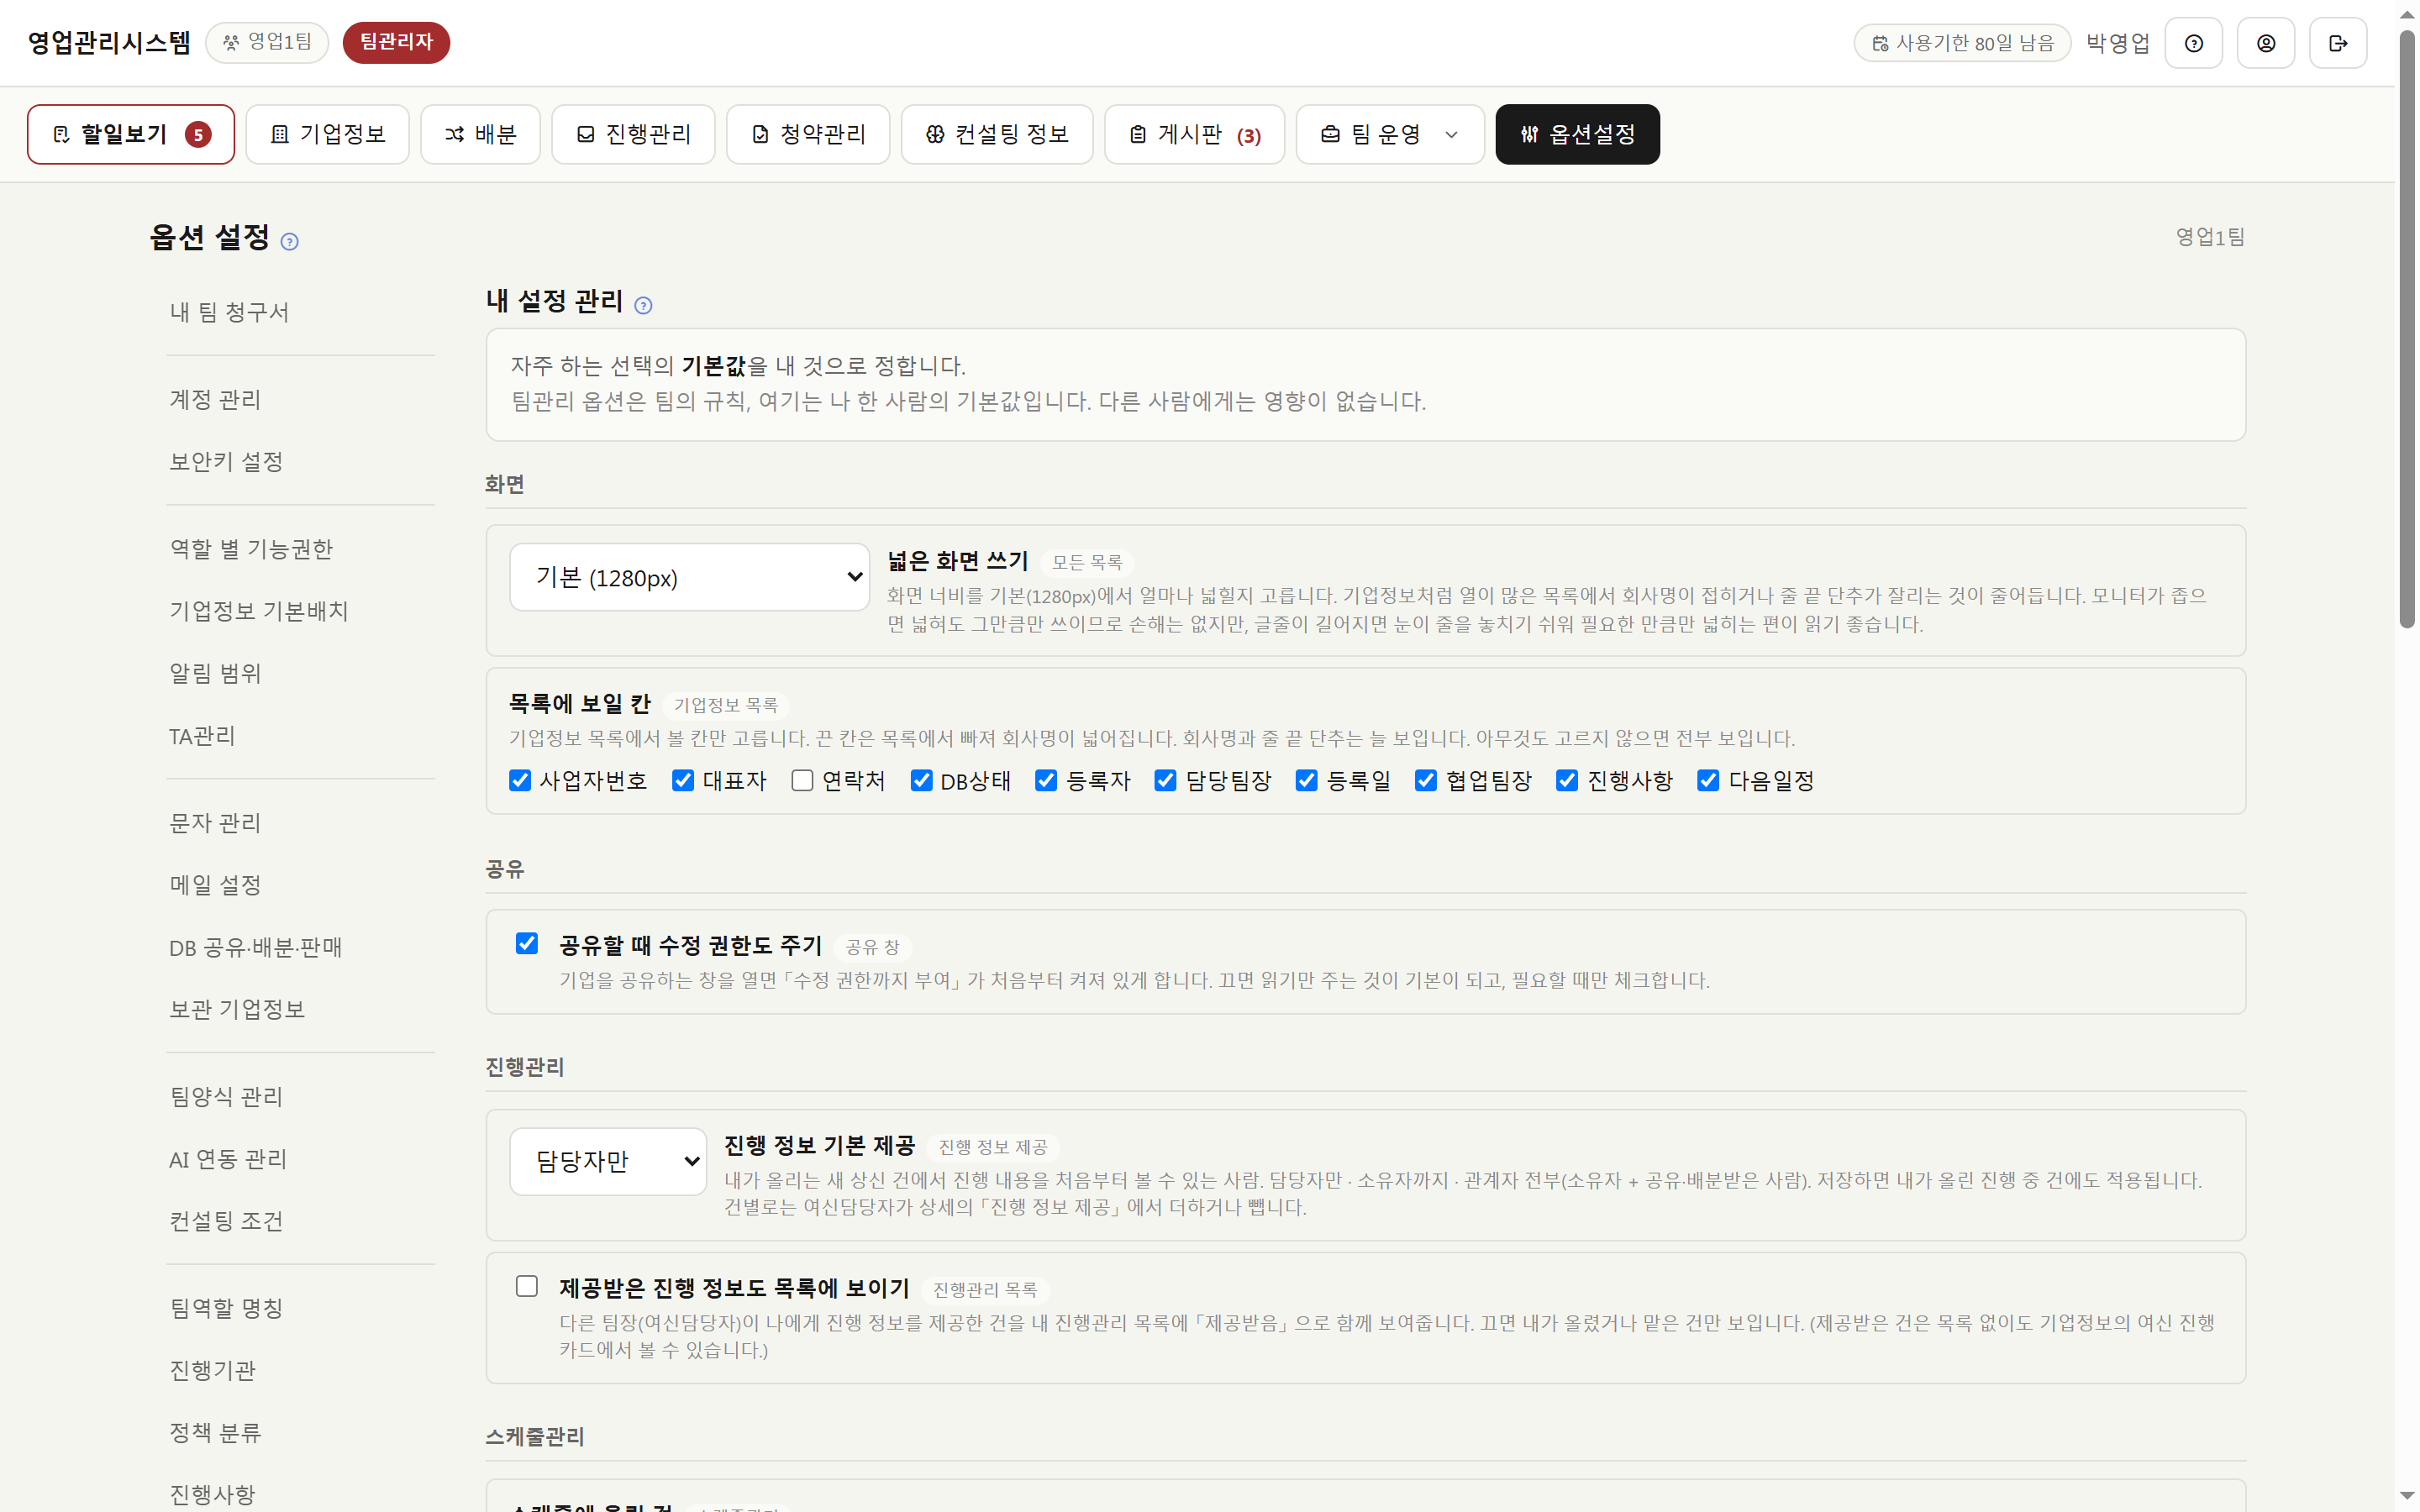Open the 기업정보 tab
This screenshot has height=1512, width=2420.
tap(328, 134)
